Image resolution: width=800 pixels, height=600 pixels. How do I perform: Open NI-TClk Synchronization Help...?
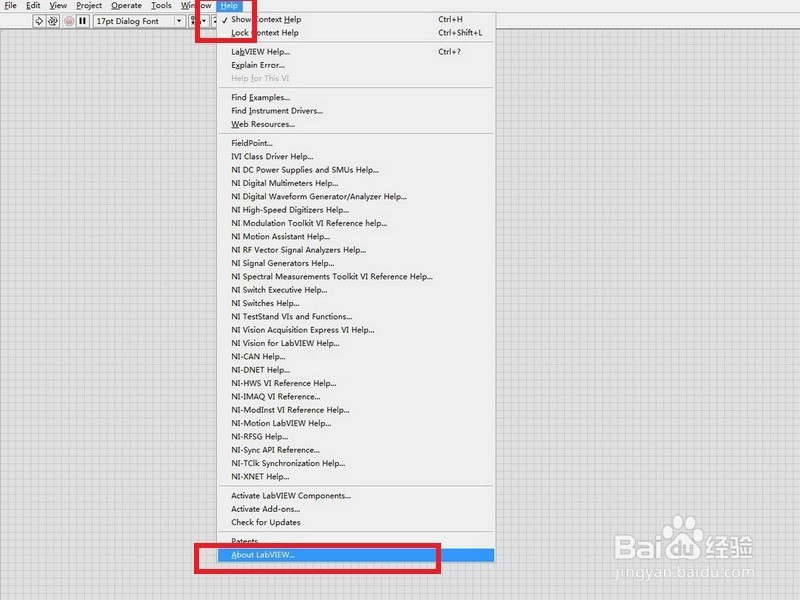tap(356, 463)
